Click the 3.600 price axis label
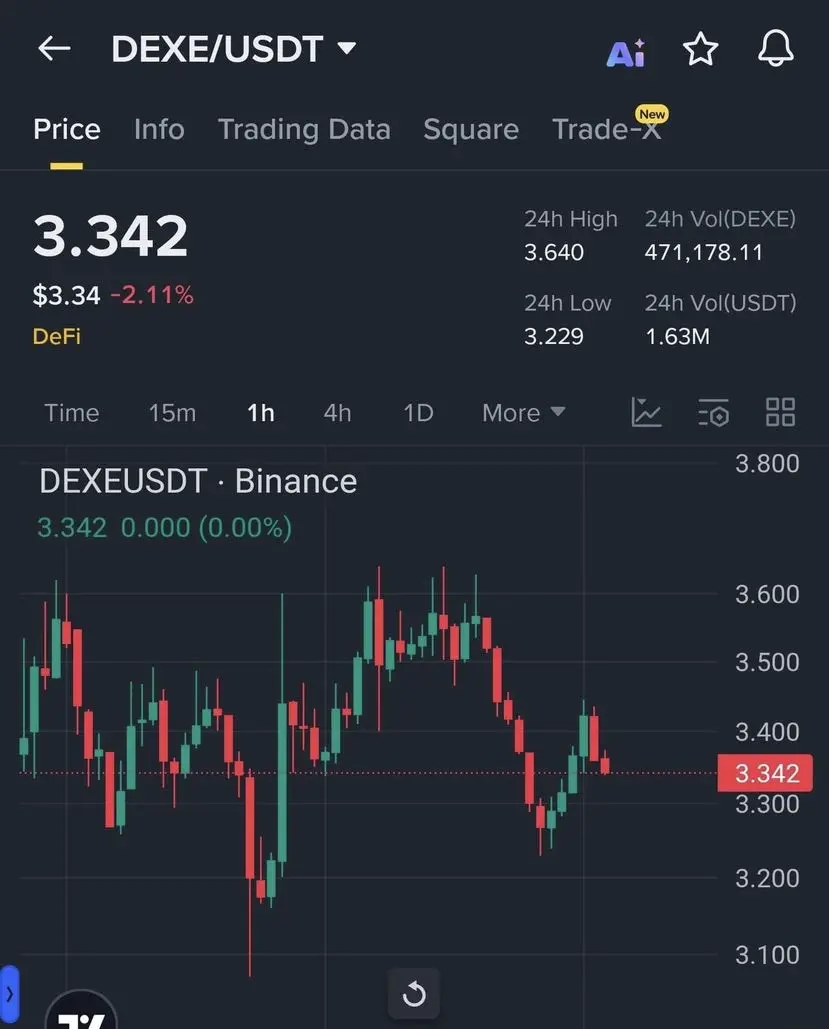 (x=767, y=595)
